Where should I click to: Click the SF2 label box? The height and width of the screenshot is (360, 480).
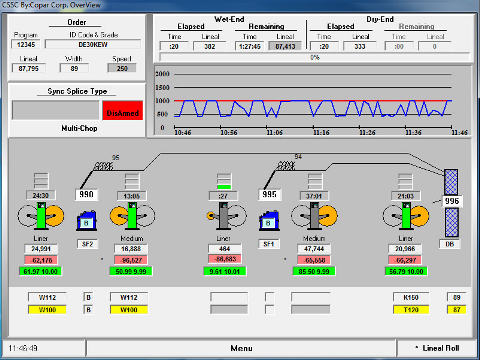click(87, 244)
